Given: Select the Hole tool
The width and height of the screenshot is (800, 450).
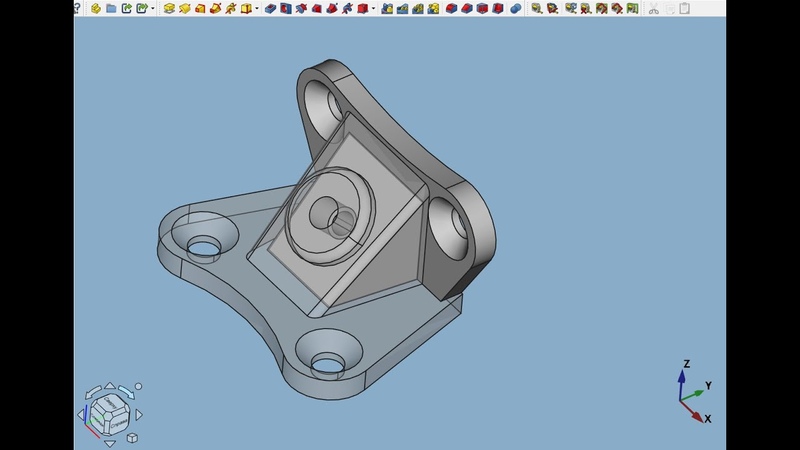Looking at the screenshot, I should coord(286,8).
